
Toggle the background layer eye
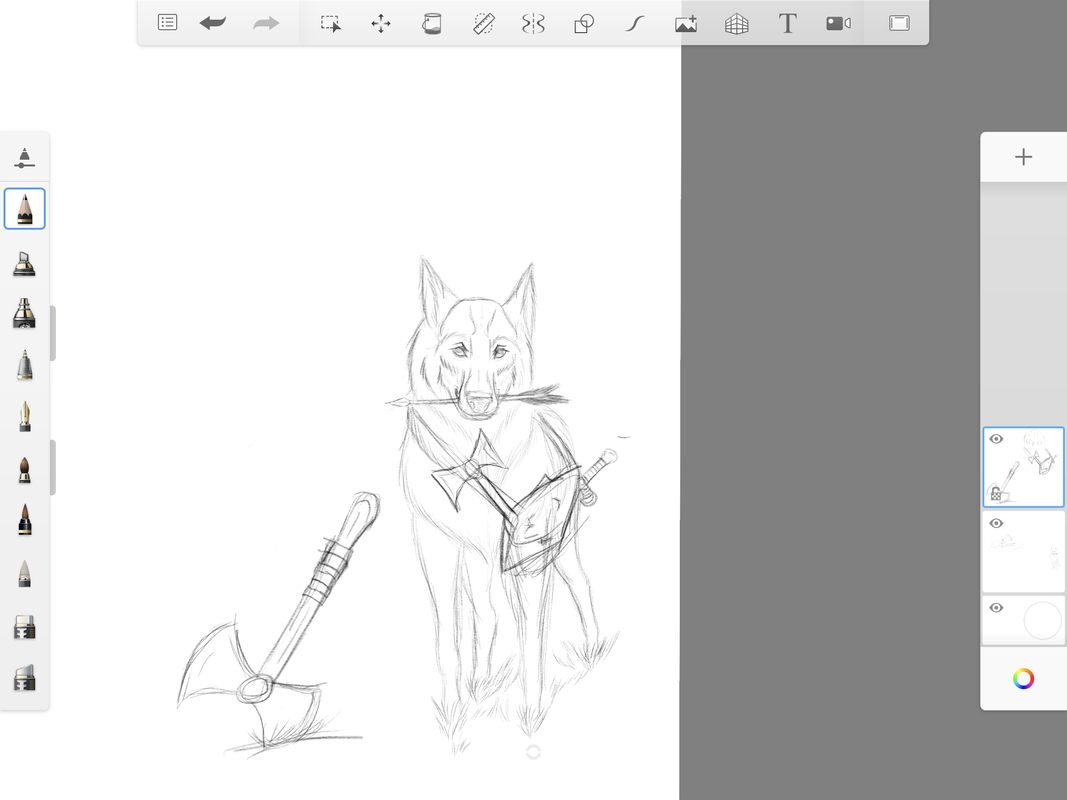996,607
